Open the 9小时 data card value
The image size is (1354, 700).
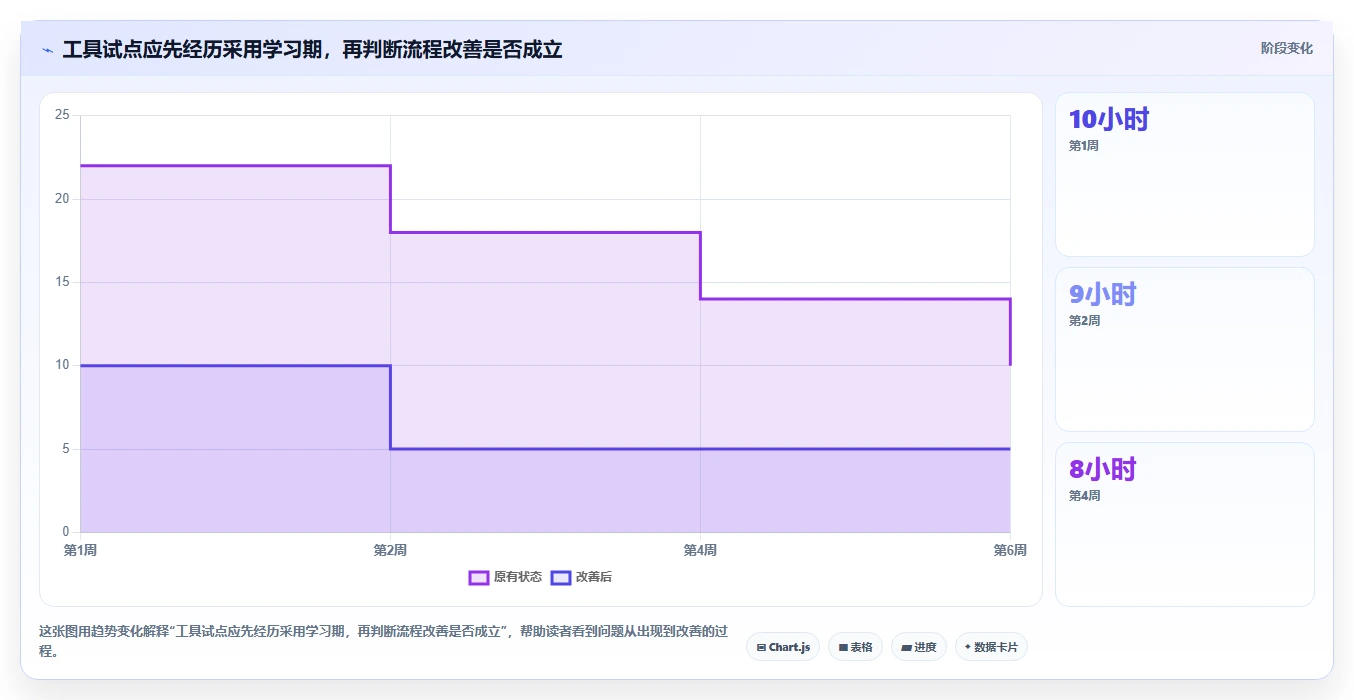(1102, 295)
